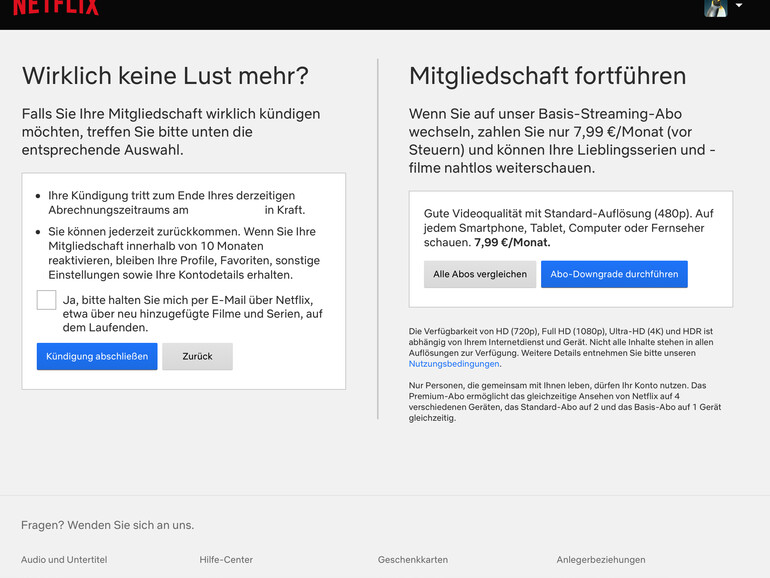770x578 pixels.
Task: Select the heading Mitgliedschaft fortführen
Action: point(548,76)
